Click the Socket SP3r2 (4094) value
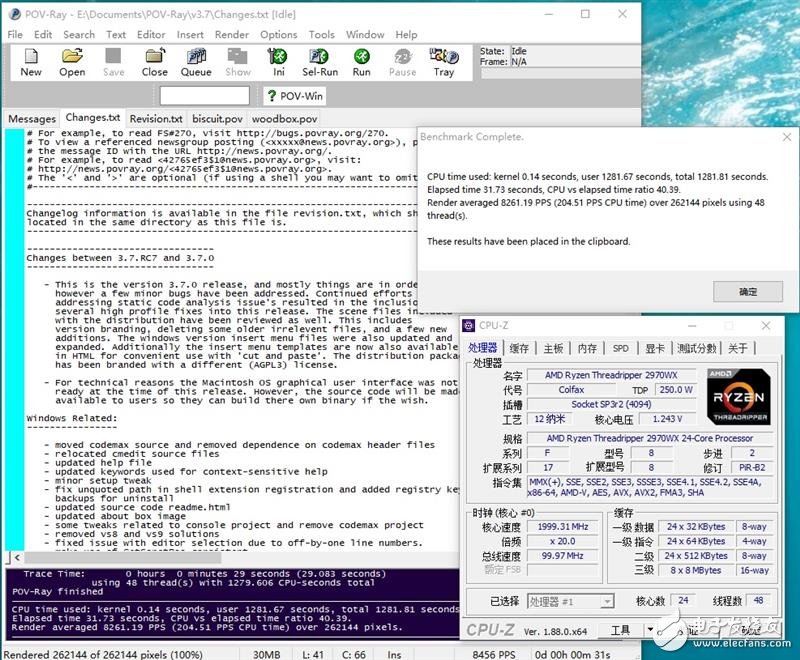The width and height of the screenshot is (800, 660). click(611, 404)
